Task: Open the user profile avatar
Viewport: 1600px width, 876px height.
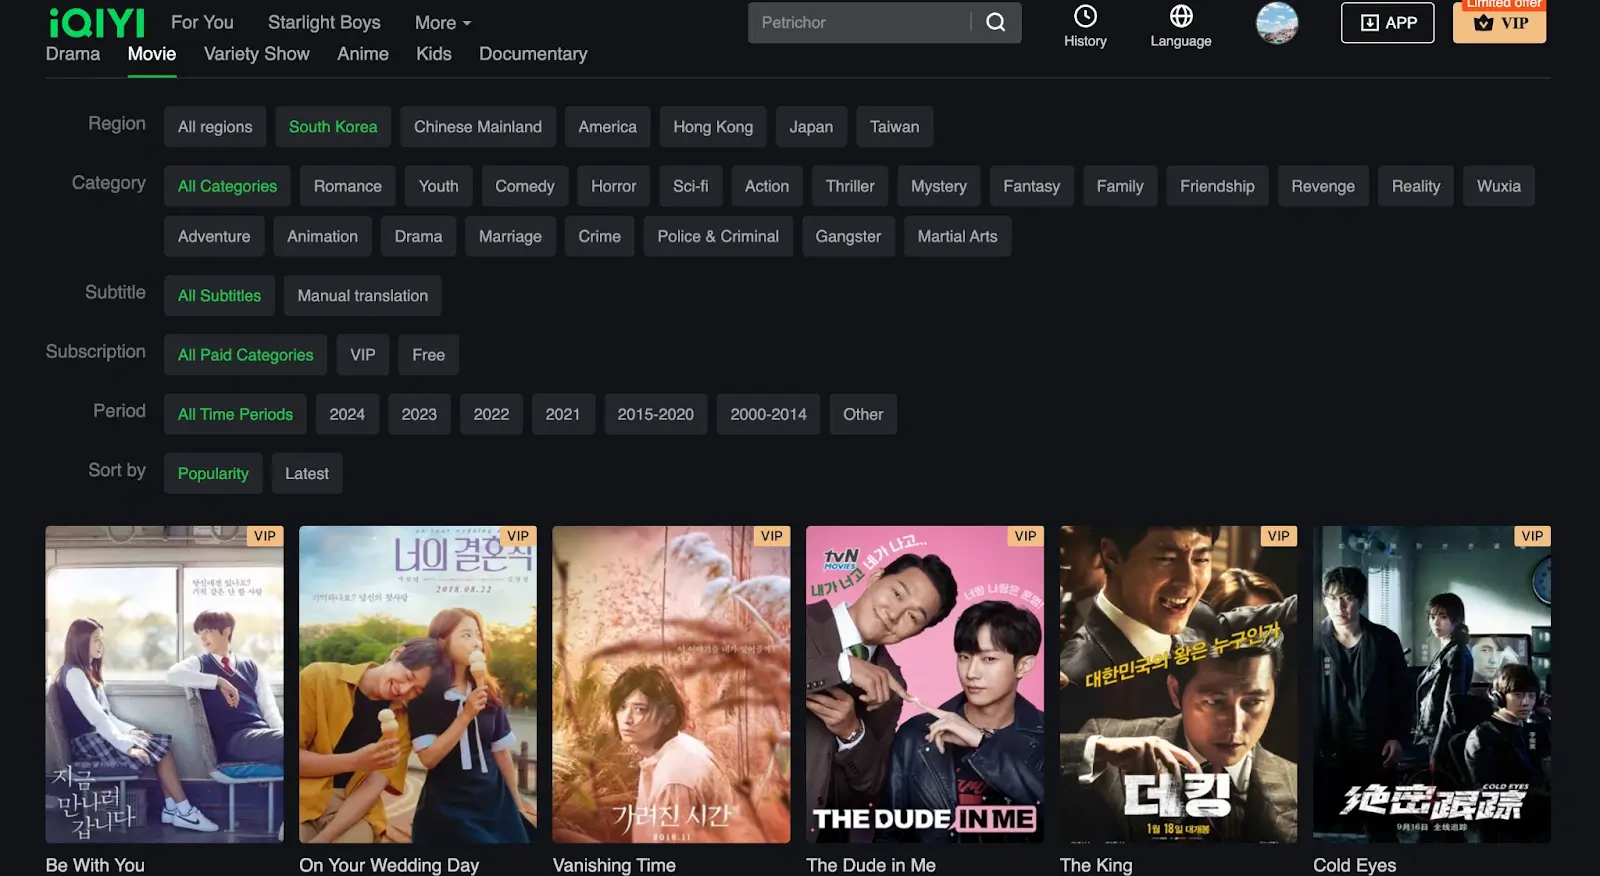Action: tap(1277, 22)
